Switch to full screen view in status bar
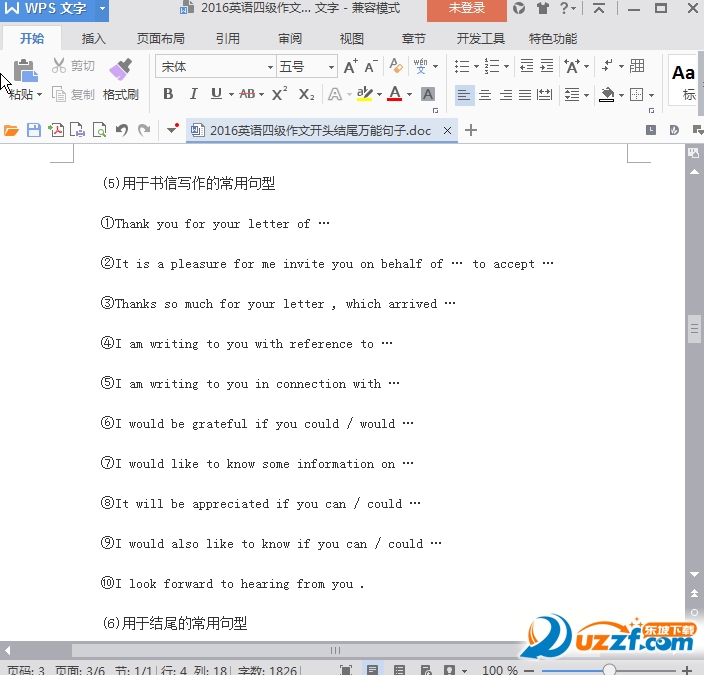 (346, 670)
